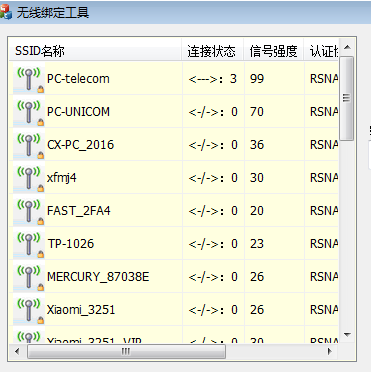Click the Xiaomi_3251 wireless antenna icon
The height and width of the screenshot is (372, 371).
click(29, 310)
